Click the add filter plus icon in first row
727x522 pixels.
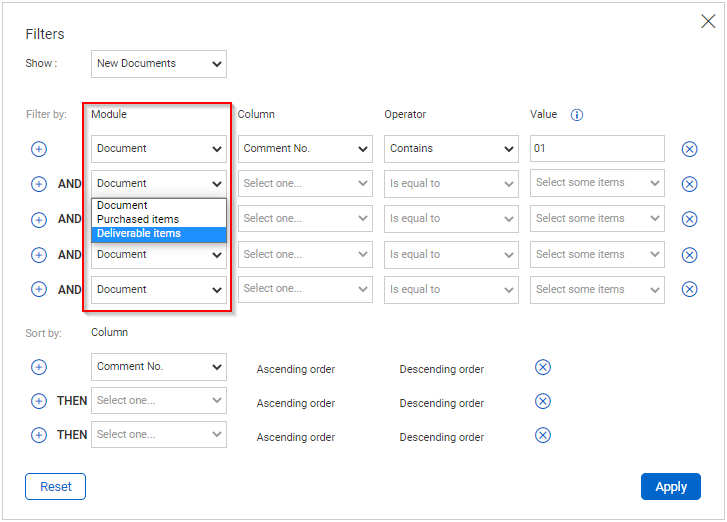pos(39,149)
